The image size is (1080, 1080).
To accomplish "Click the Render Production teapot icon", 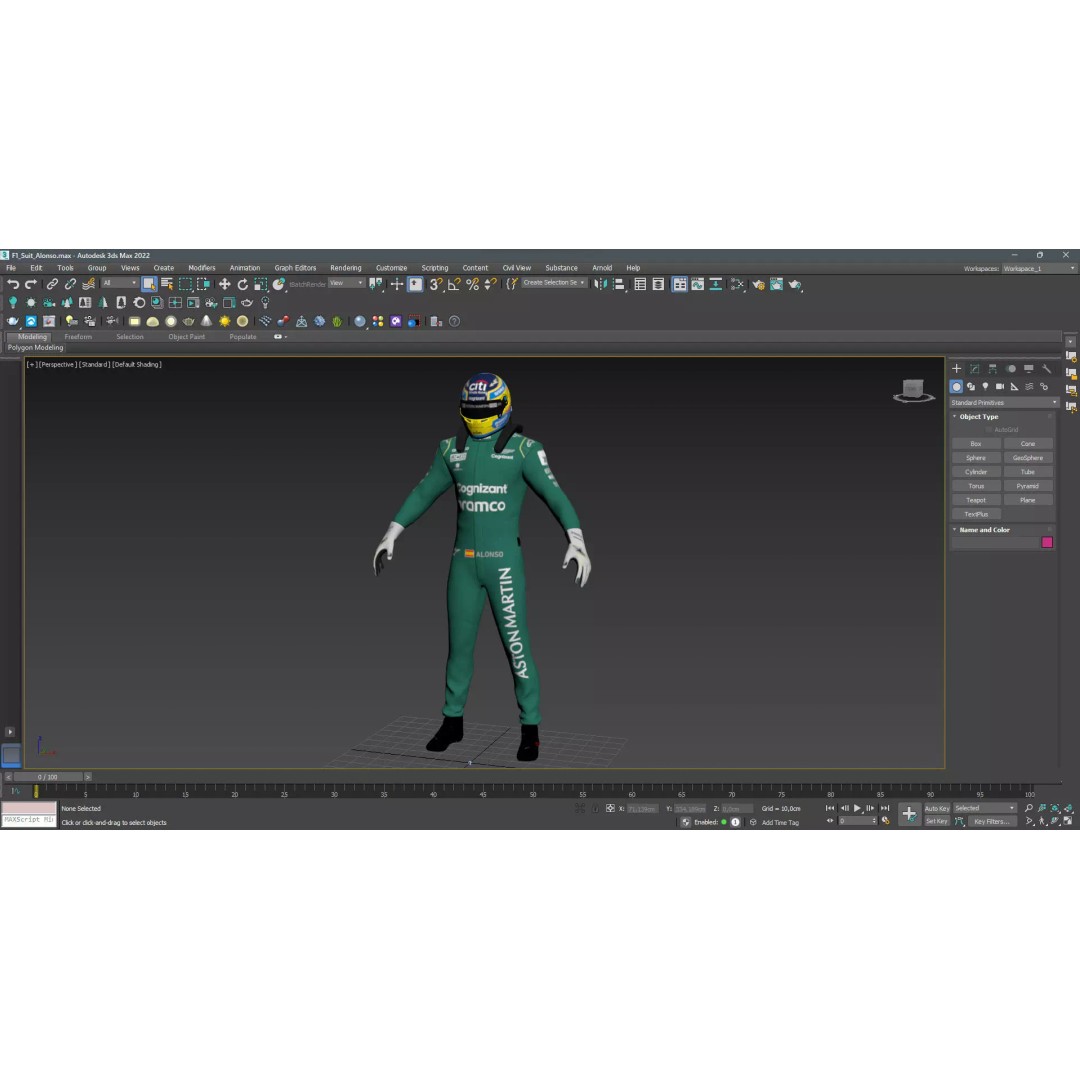I will click(795, 285).
